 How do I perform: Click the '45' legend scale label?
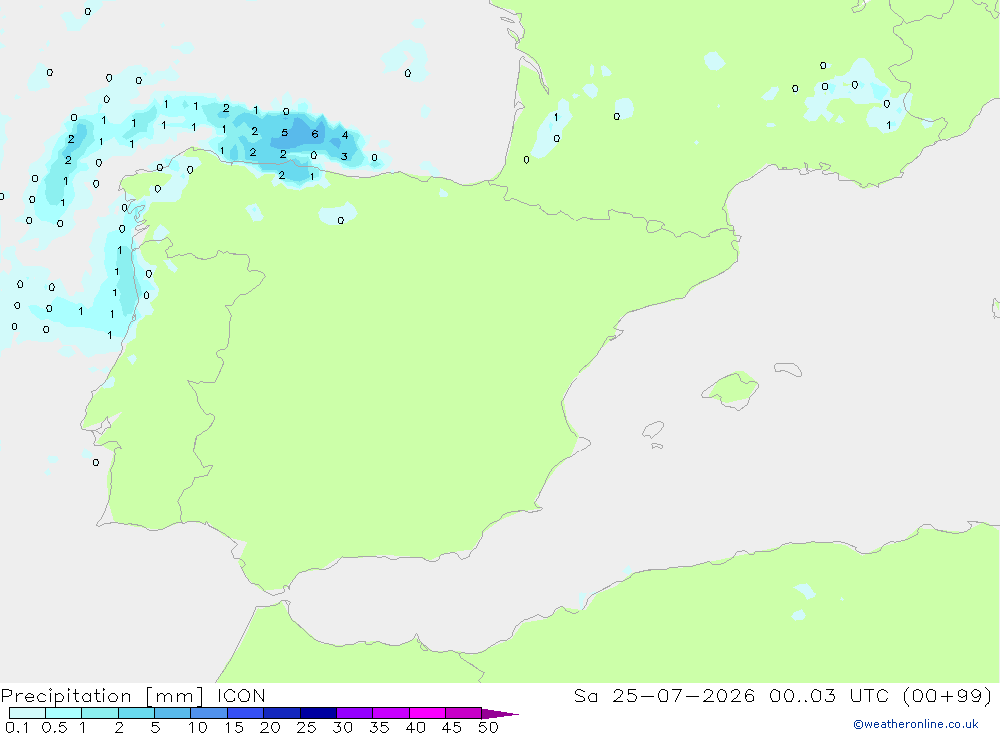pos(452,727)
